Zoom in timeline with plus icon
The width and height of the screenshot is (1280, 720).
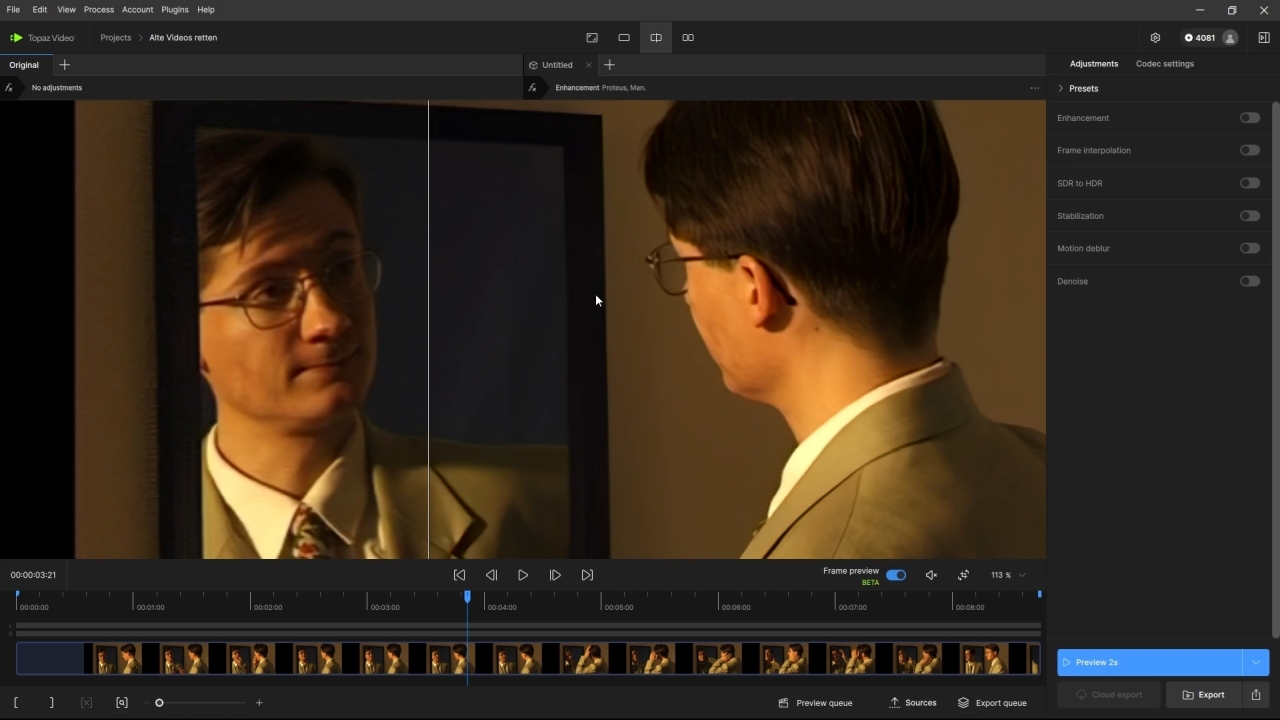pyautogui.click(x=259, y=703)
